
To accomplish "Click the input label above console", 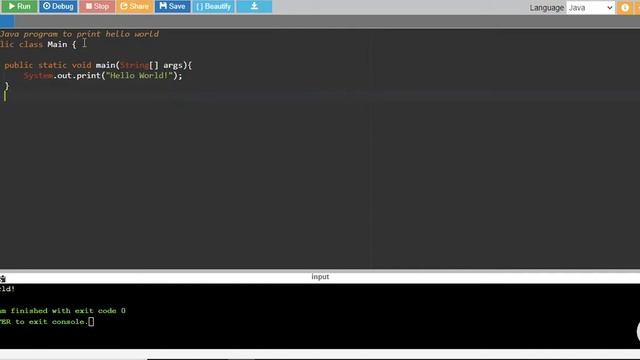I will pos(320,277).
